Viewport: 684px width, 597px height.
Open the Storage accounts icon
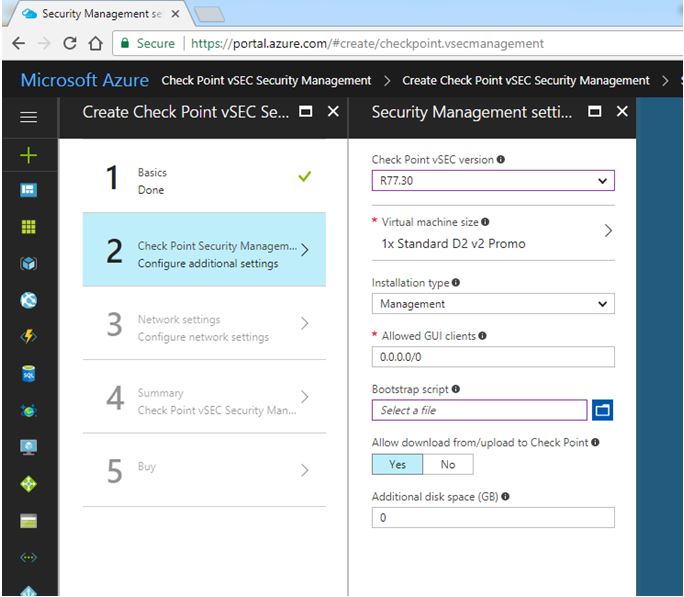coord(28,521)
